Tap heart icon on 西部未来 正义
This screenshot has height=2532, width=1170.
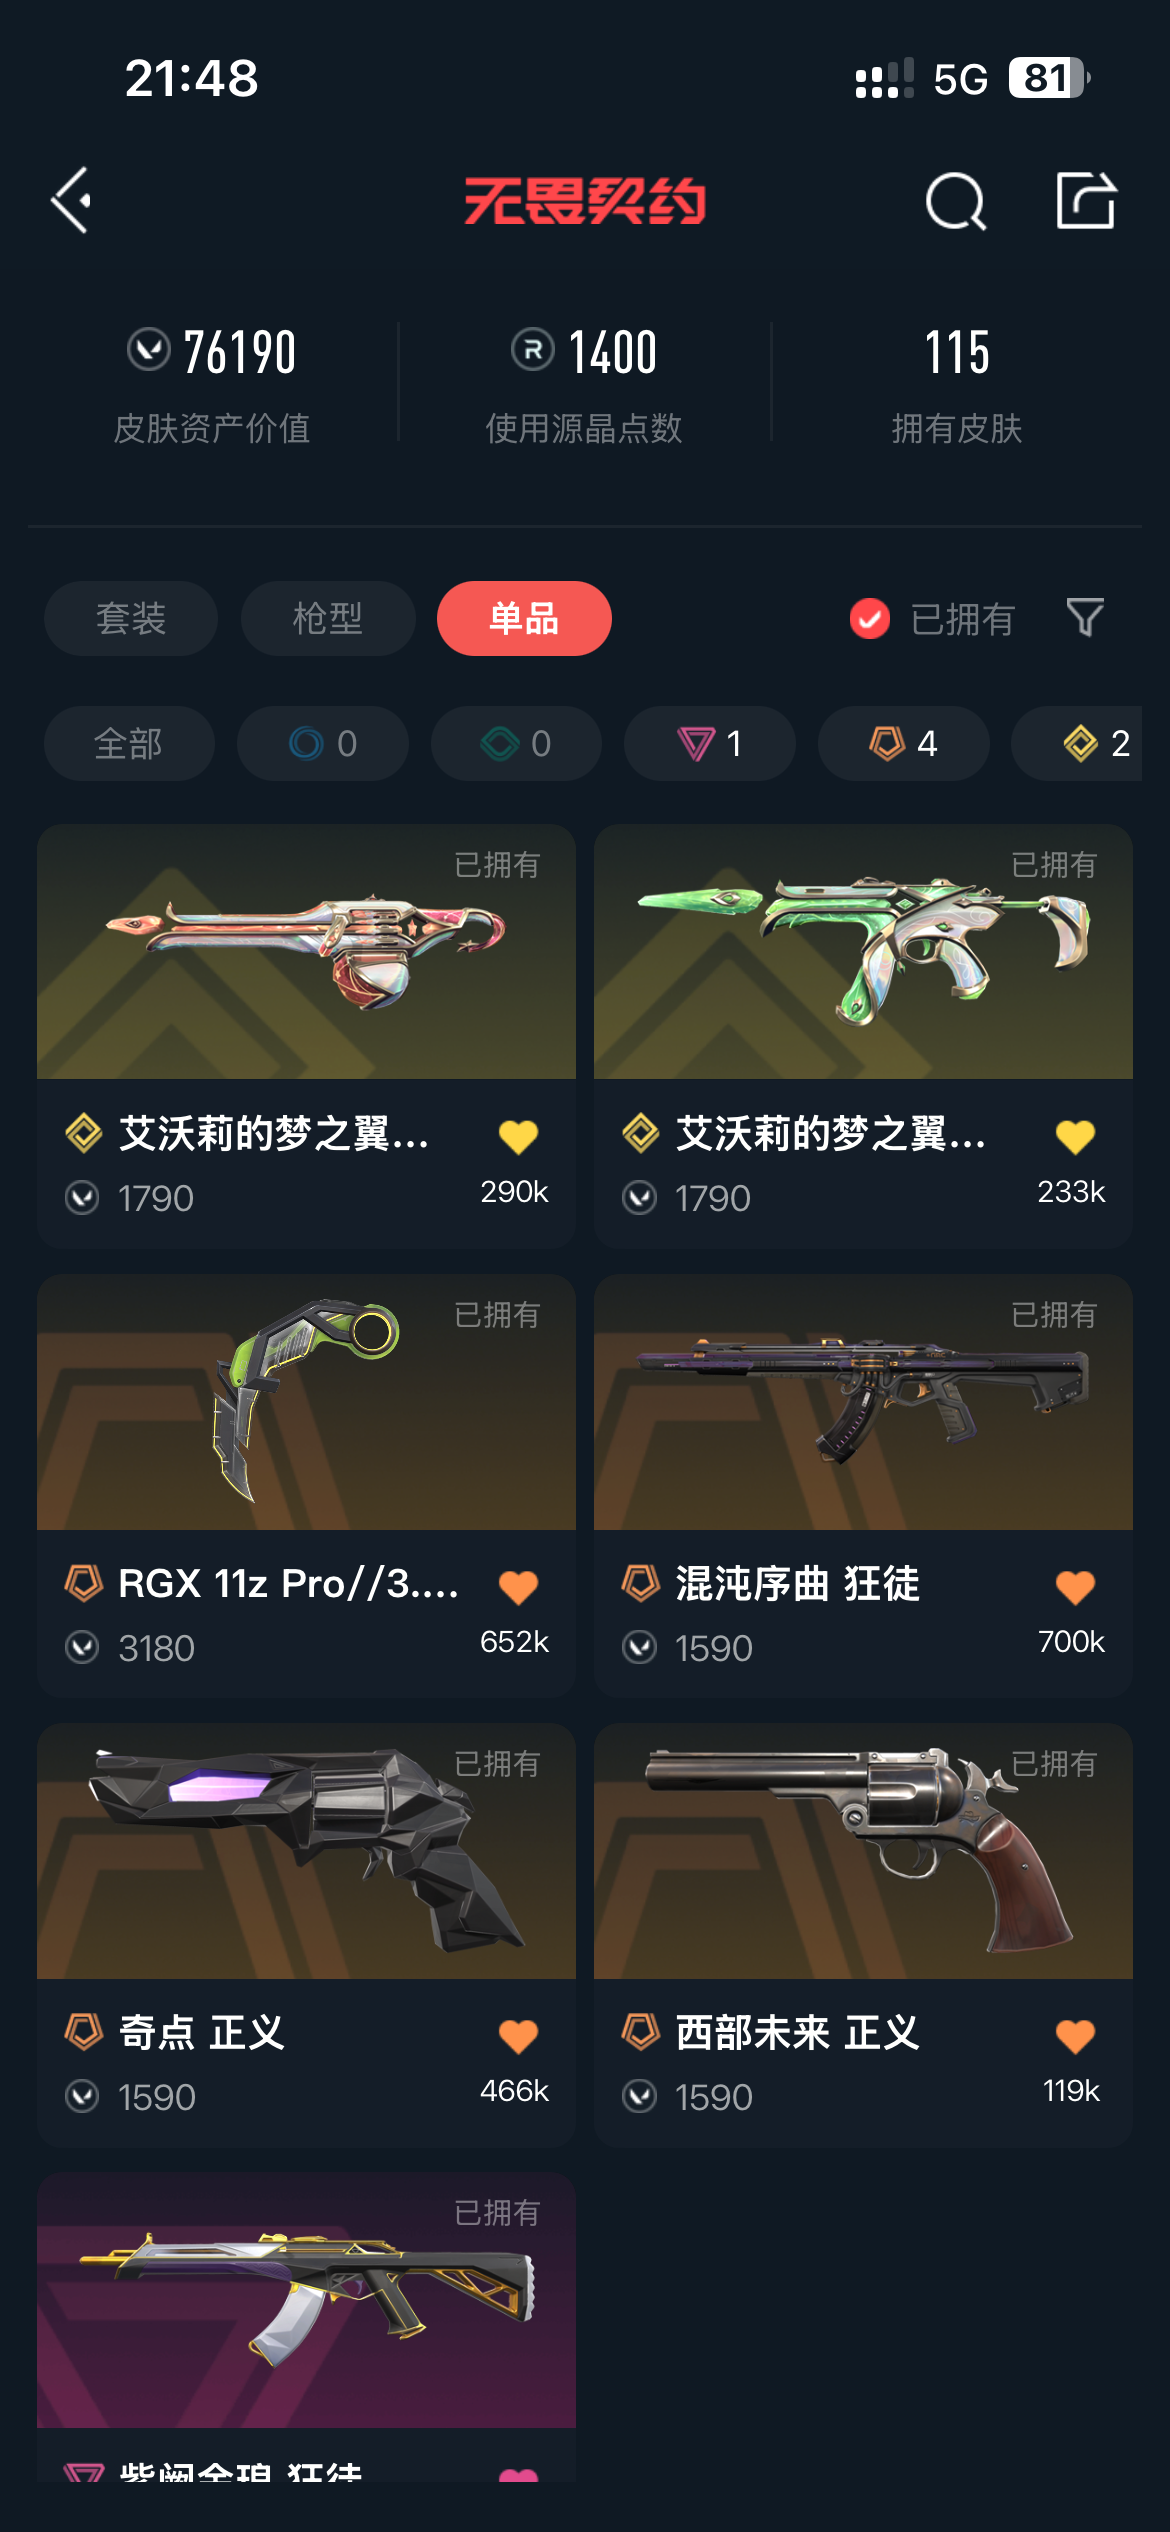1075,2036
